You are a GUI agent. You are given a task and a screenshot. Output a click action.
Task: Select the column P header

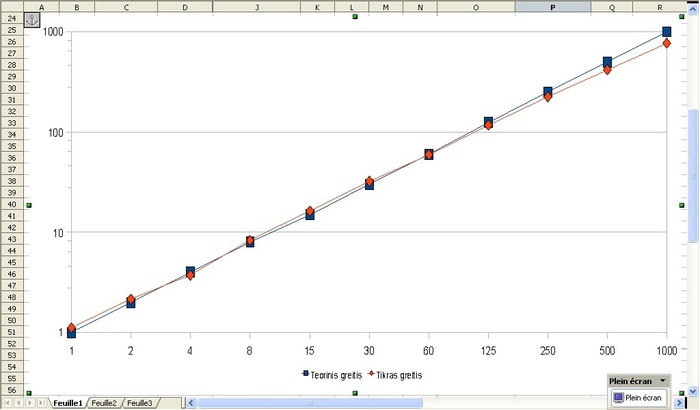(553, 7)
